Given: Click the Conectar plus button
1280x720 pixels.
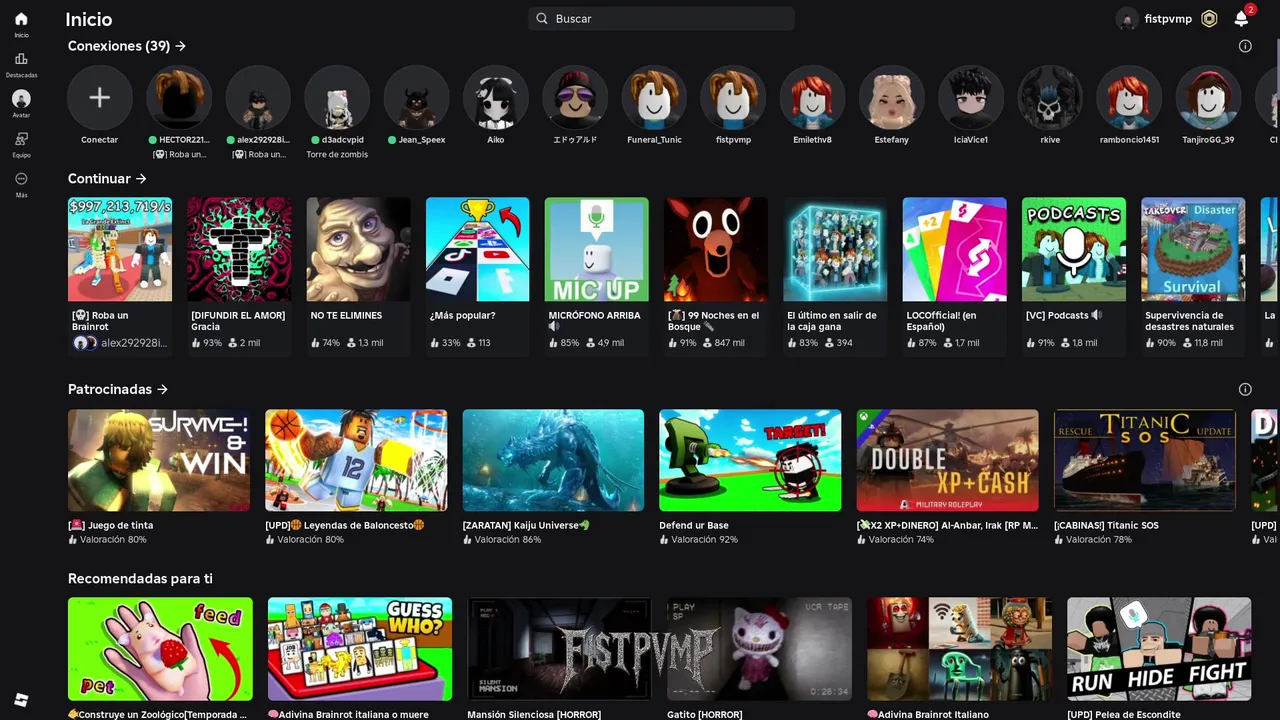Looking at the screenshot, I should [x=99, y=98].
